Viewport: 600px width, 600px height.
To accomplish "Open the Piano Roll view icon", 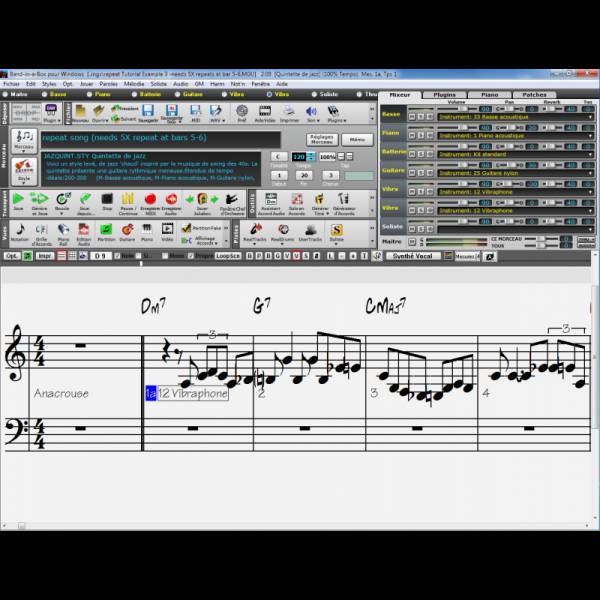I will (x=63, y=233).
